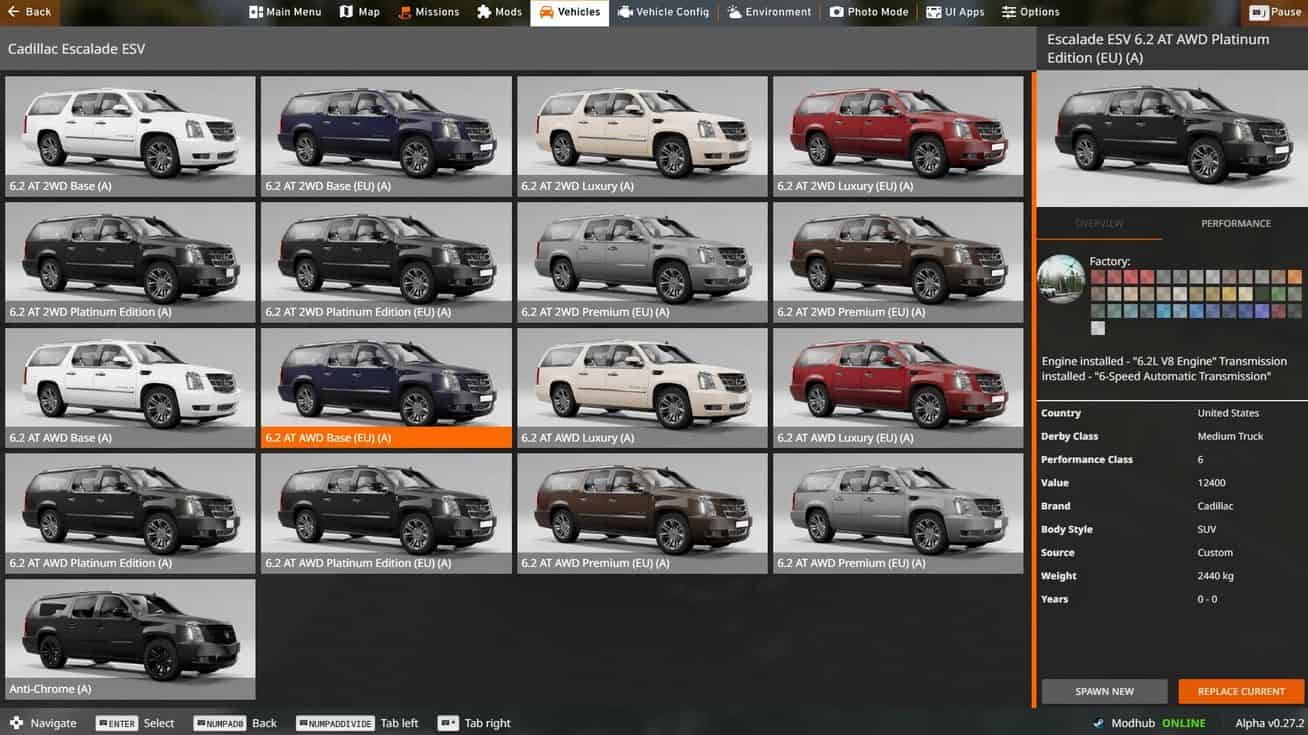Screen dimensions: 1308x735
Task: Open UI Apps icon in top bar
Action: pyautogui.click(x=933, y=12)
